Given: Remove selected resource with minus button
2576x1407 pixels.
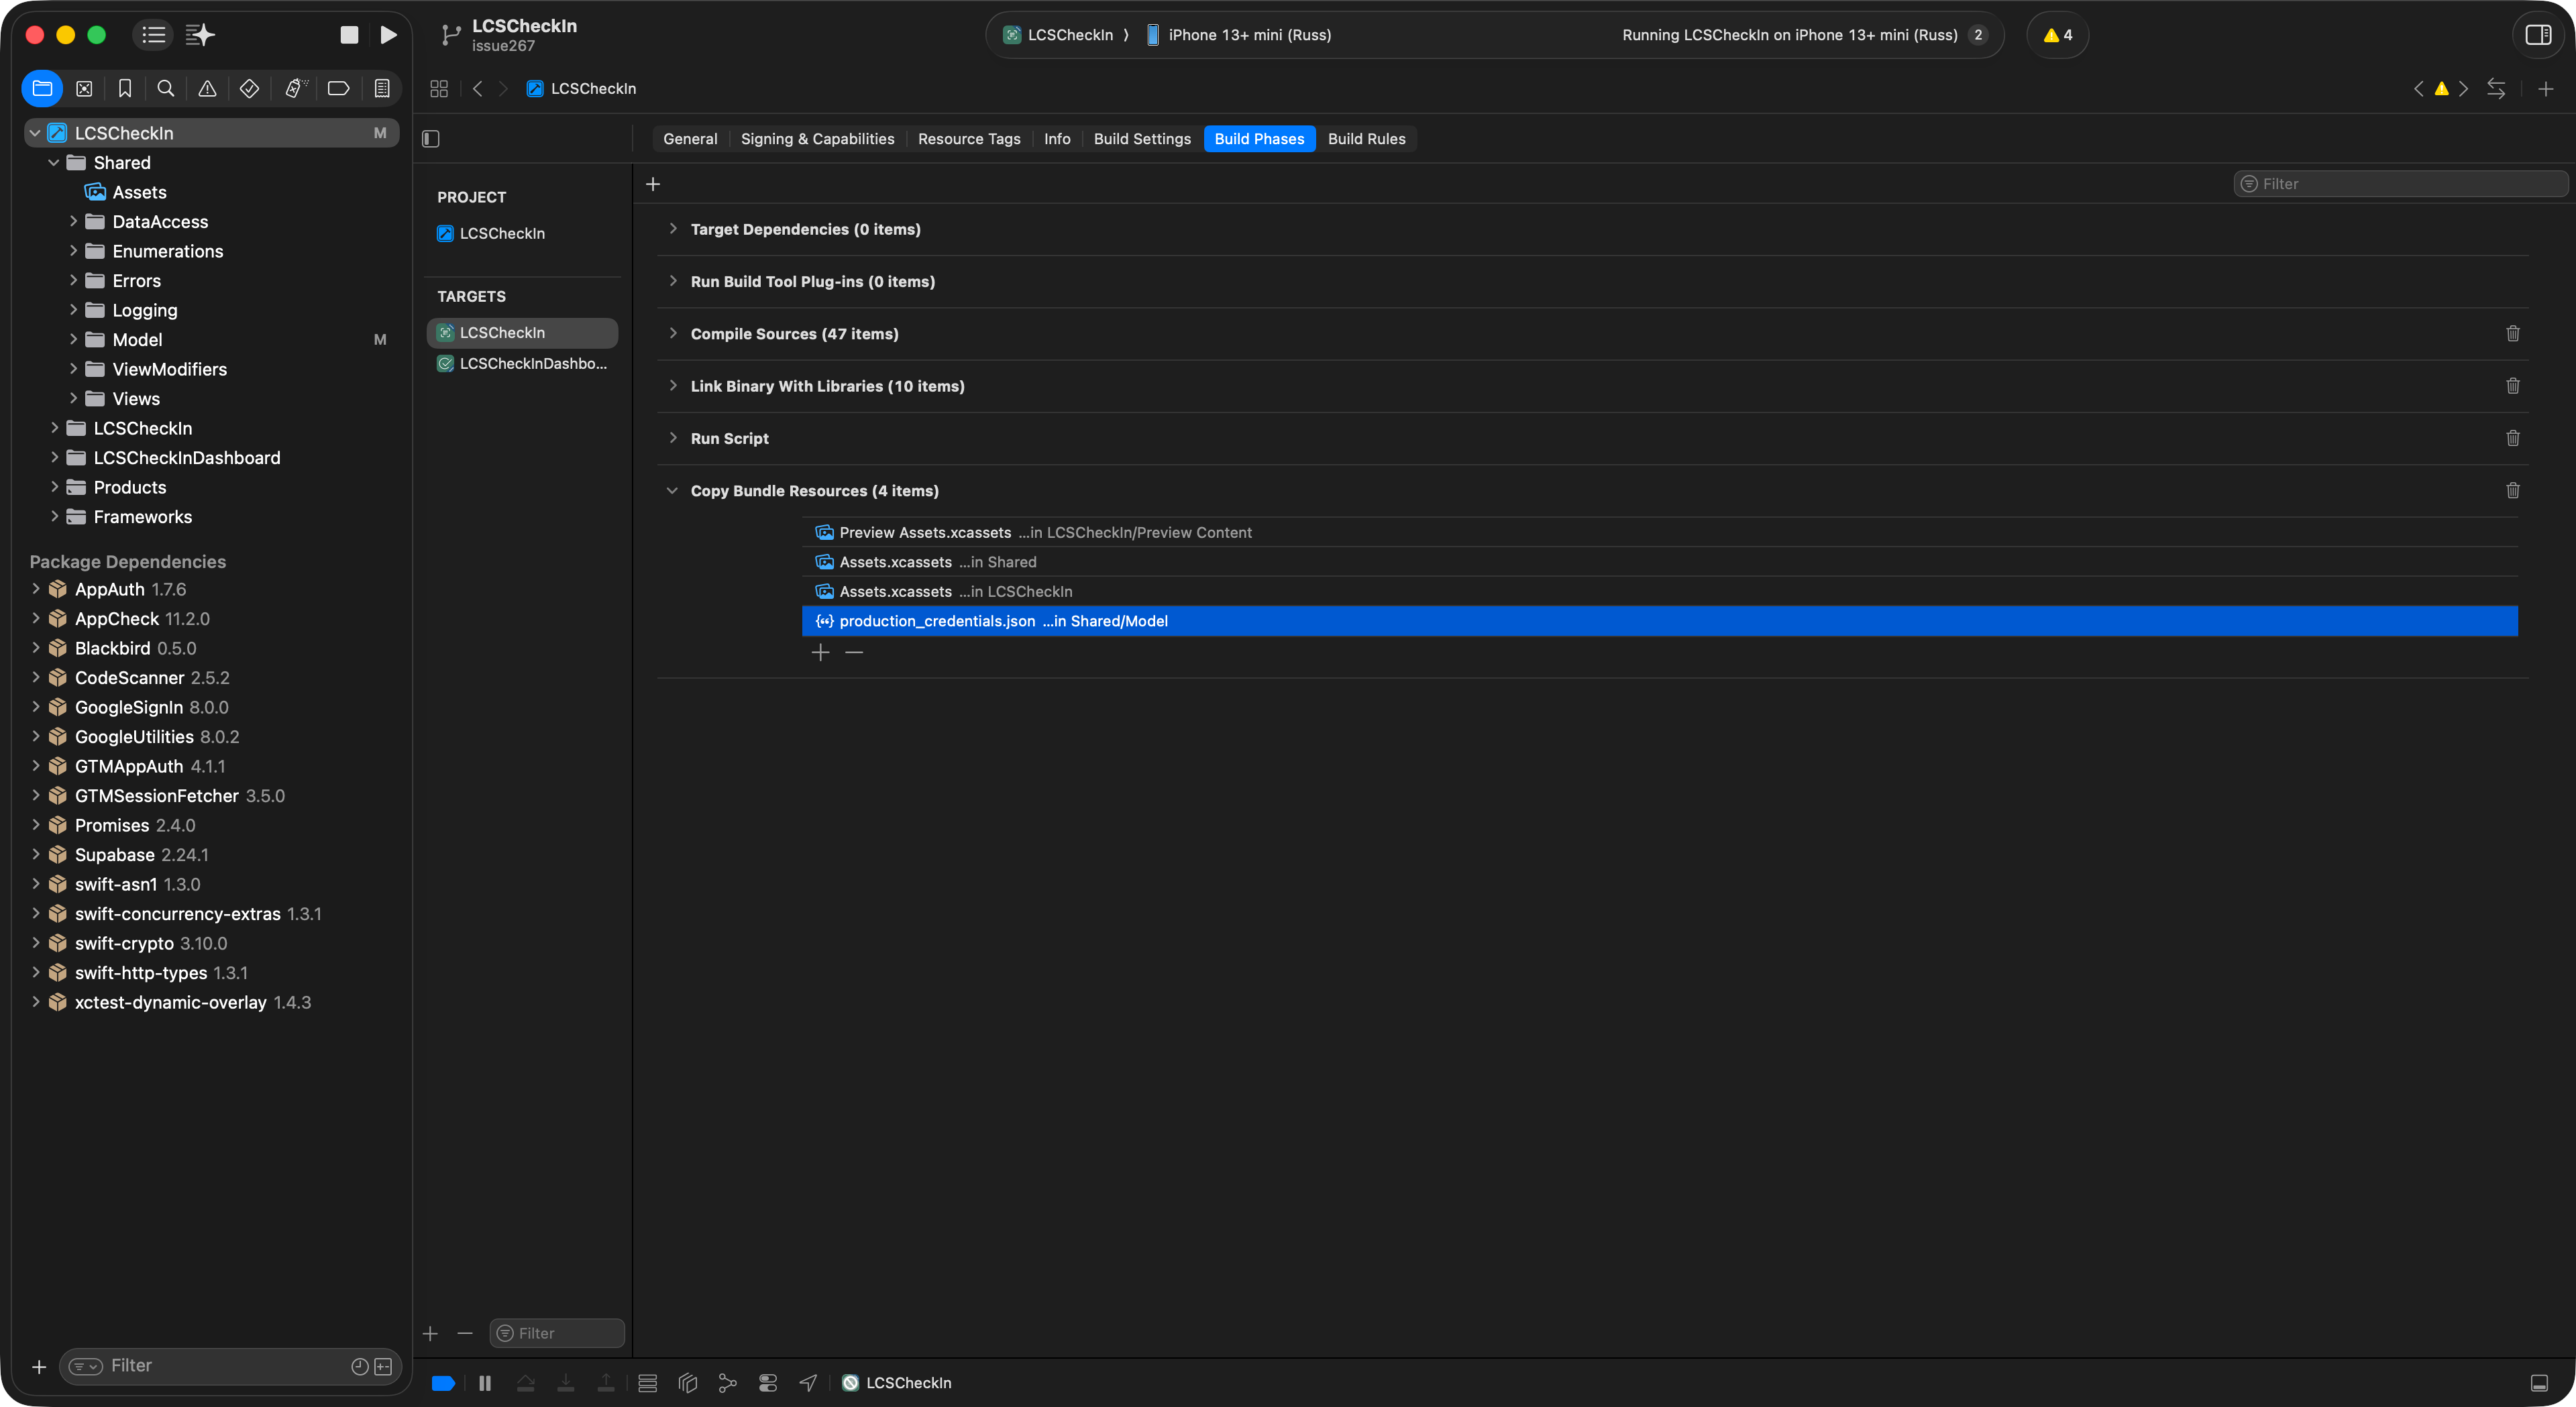Looking at the screenshot, I should (x=854, y=652).
